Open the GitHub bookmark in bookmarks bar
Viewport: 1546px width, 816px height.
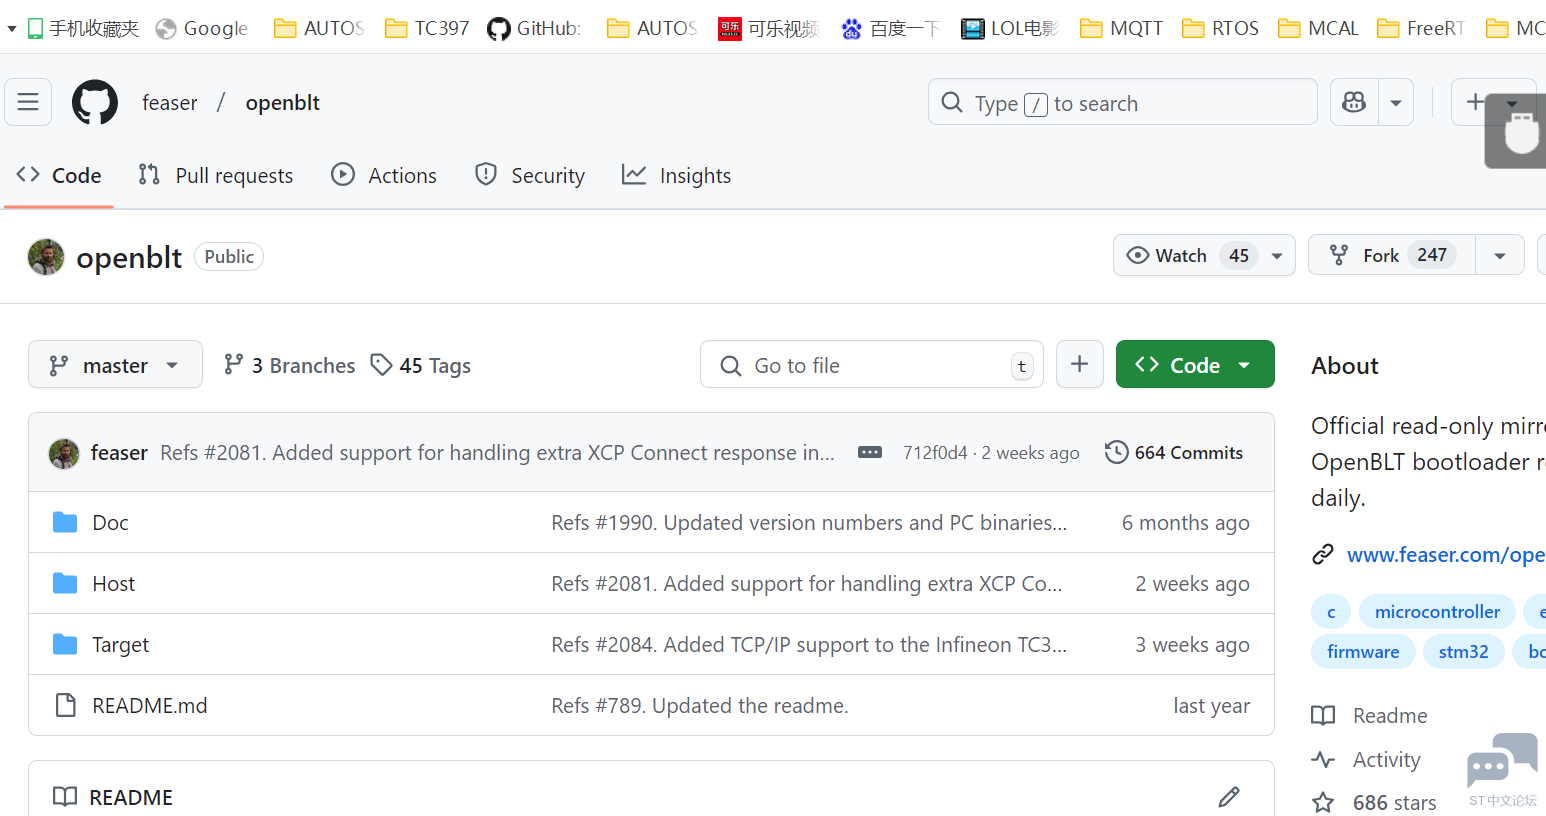pos(534,28)
